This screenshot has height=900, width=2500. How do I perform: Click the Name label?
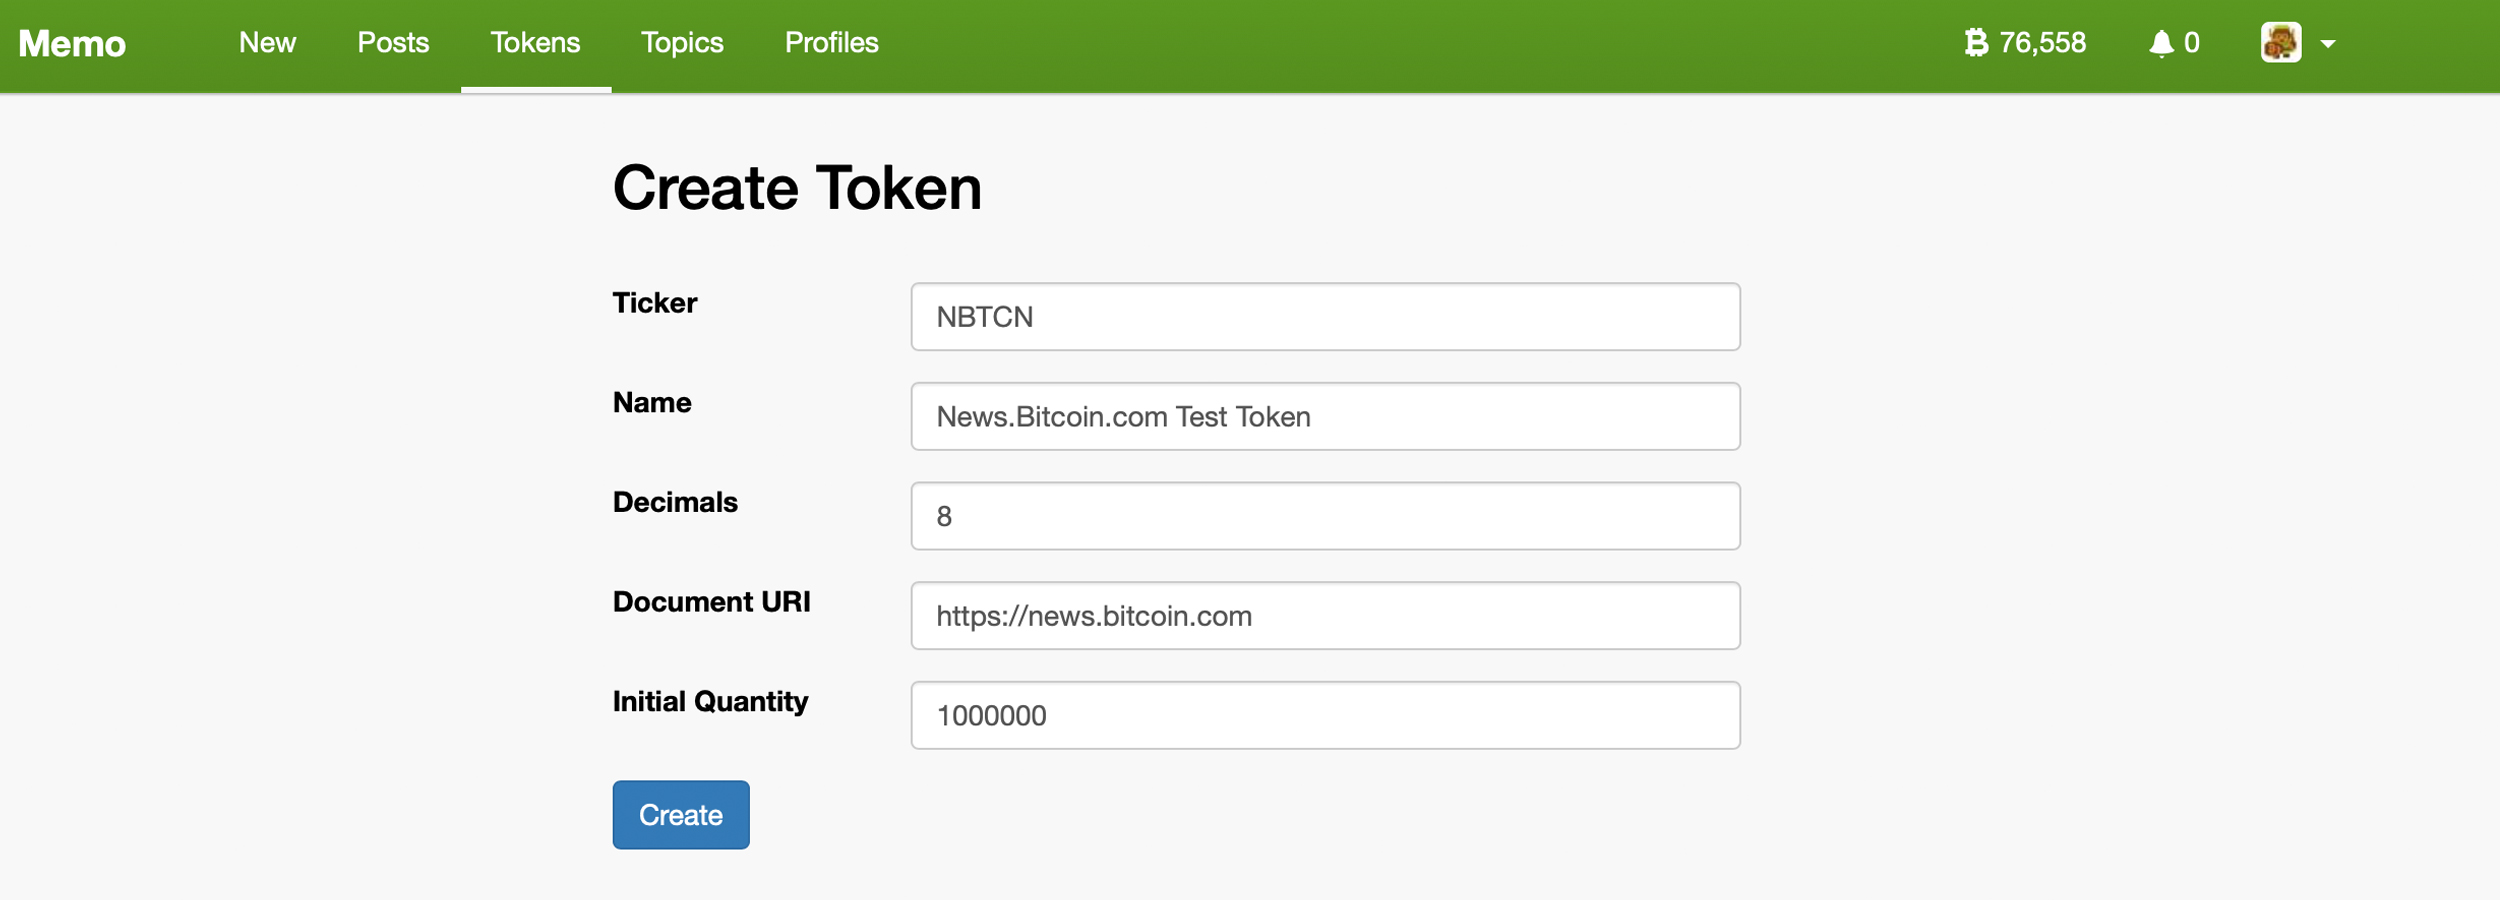[652, 403]
